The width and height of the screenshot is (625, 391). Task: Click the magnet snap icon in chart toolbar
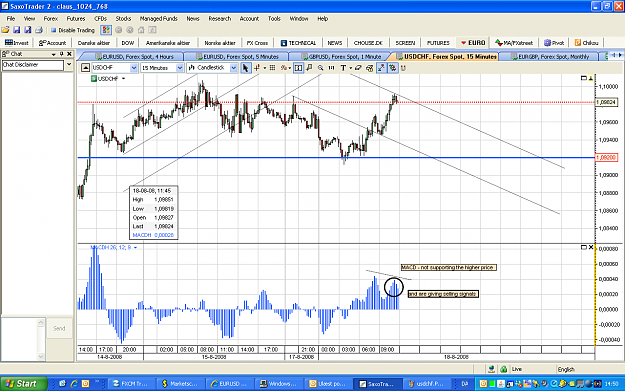click(403, 68)
